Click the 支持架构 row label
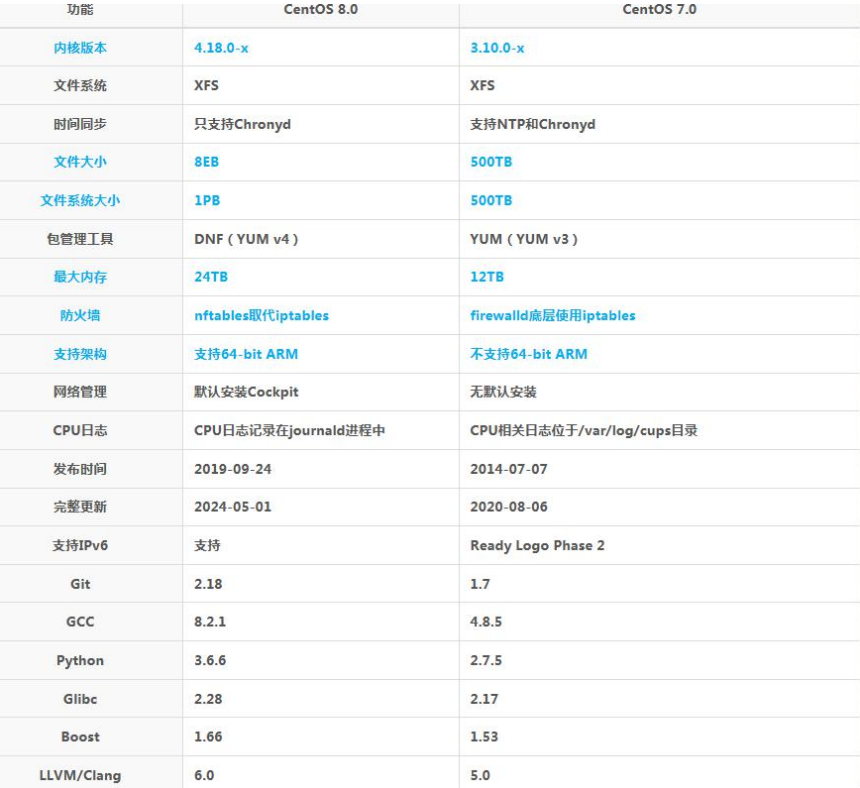 pyautogui.click(x=80, y=354)
